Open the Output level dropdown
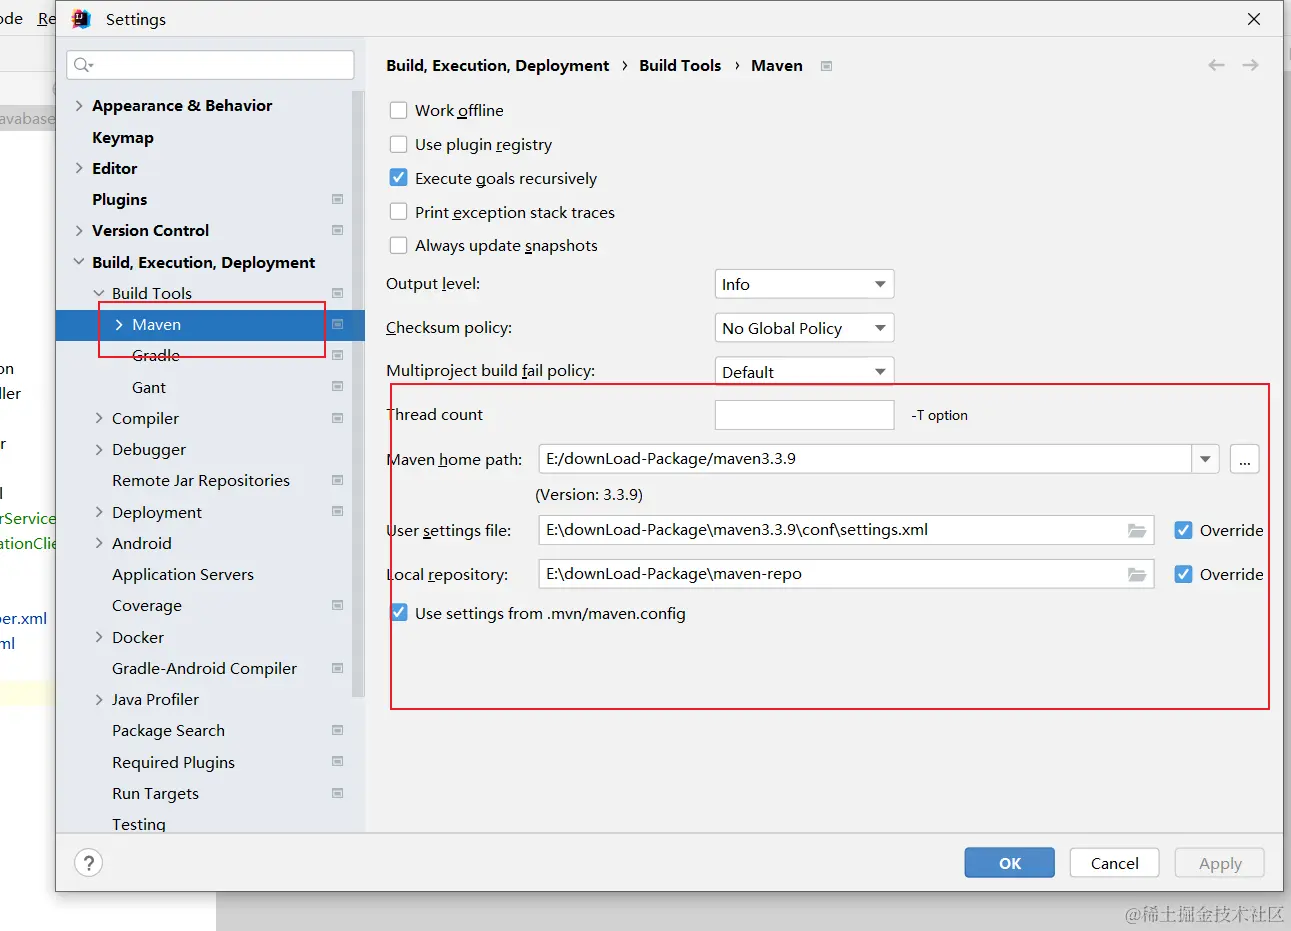1291x931 pixels. click(804, 284)
